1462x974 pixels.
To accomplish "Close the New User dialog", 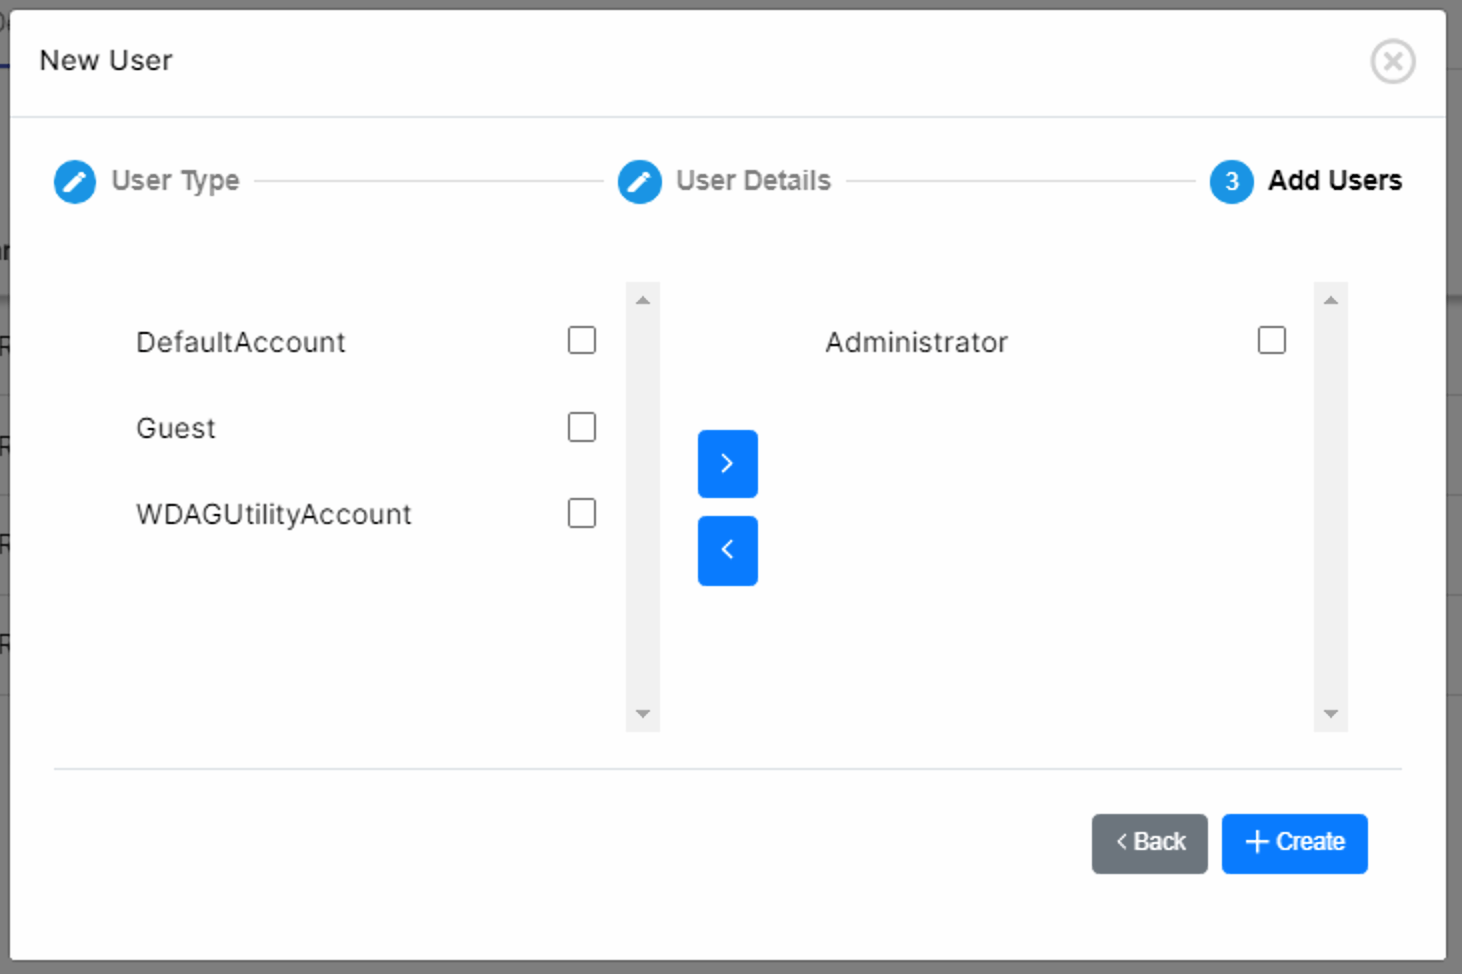I will (x=1392, y=62).
